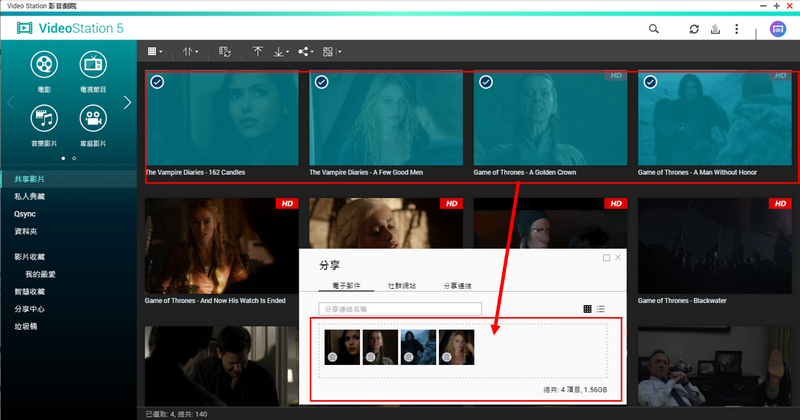This screenshot has width=800, height=420.
Task: Switch to 分享連結 tab in share dialog
Action: click(457, 286)
